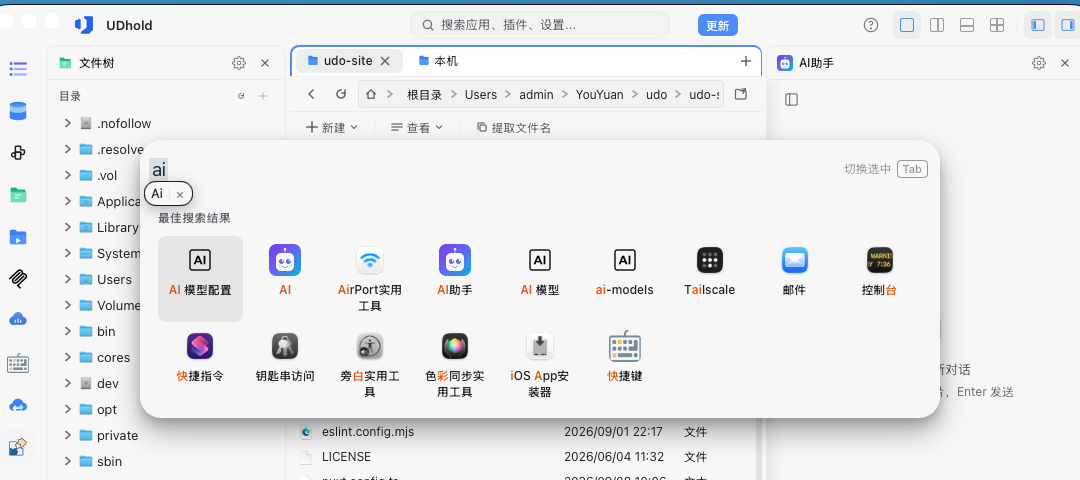1080x480 pixels.
Task: Open 旁白实用工具 result
Action: pos(370,364)
